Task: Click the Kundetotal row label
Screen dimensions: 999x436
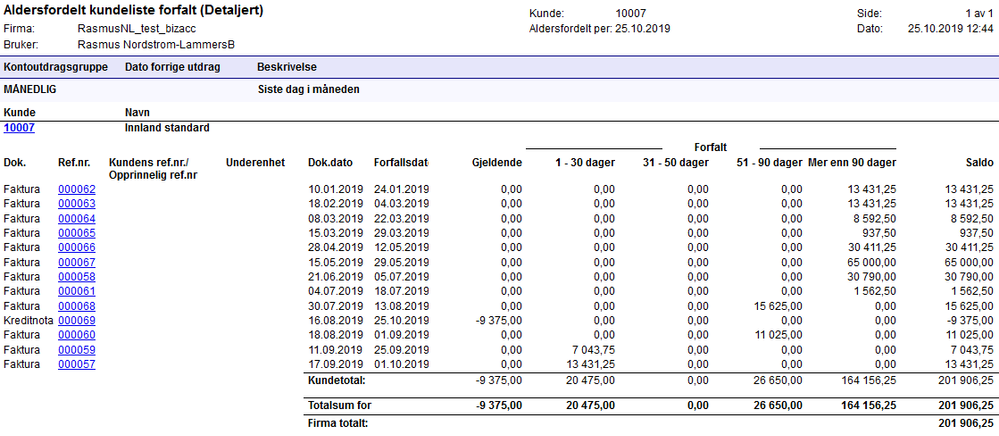Action: pyautogui.click(x=338, y=381)
